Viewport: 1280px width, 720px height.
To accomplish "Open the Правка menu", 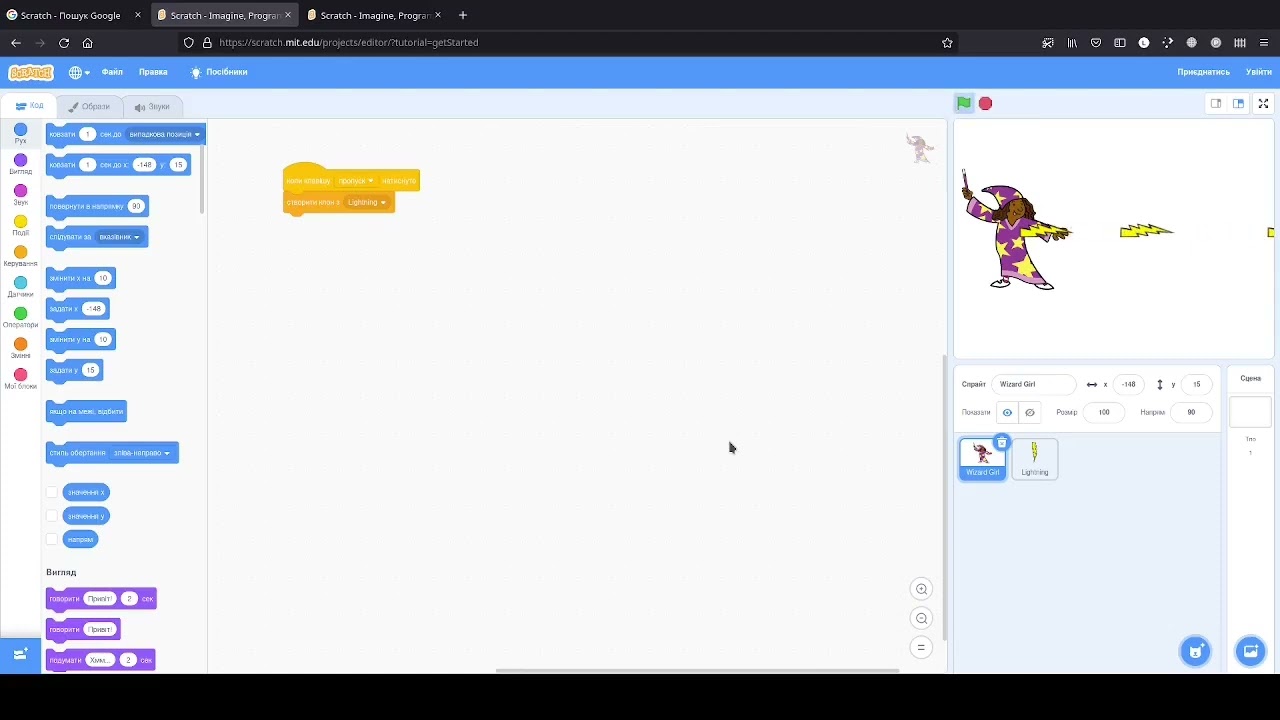I will tap(153, 72).
